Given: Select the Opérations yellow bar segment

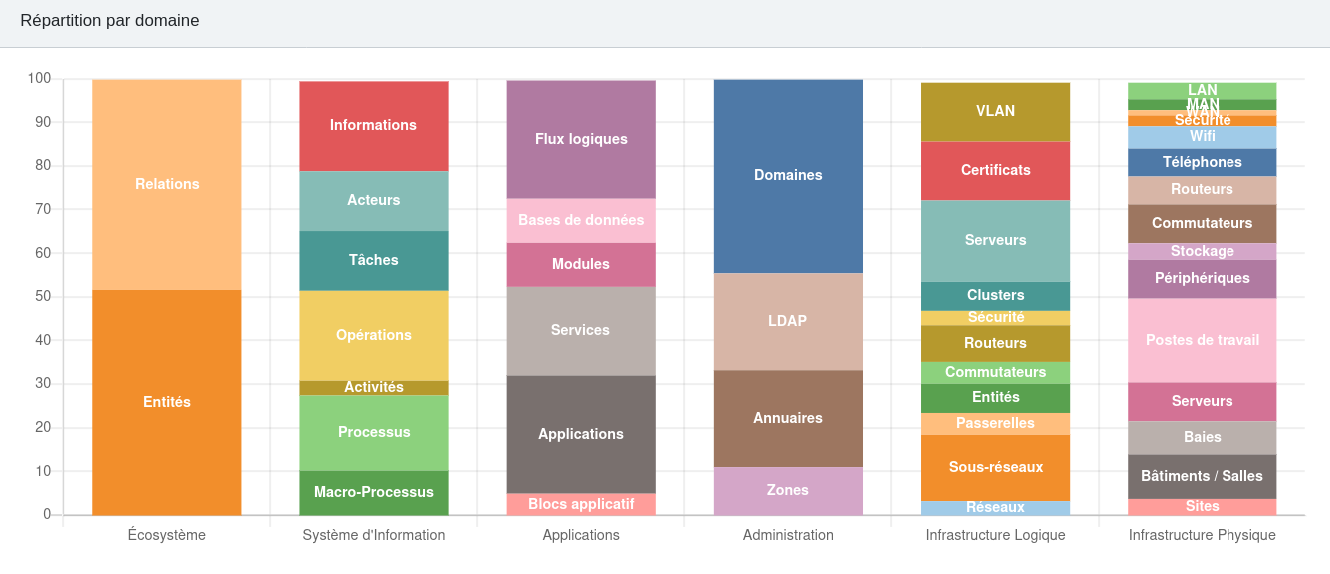Looking at the screenshot, I should [x=374, y=335].
